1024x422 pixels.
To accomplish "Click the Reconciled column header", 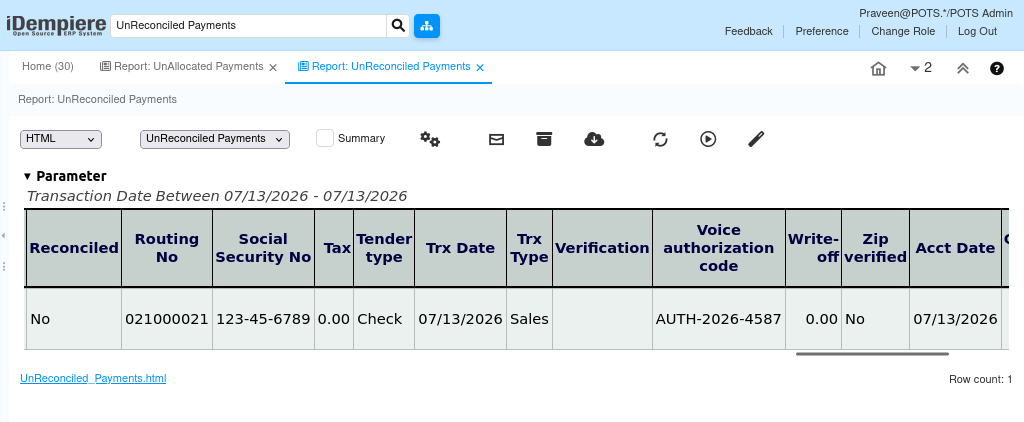I will coord(74,248).
